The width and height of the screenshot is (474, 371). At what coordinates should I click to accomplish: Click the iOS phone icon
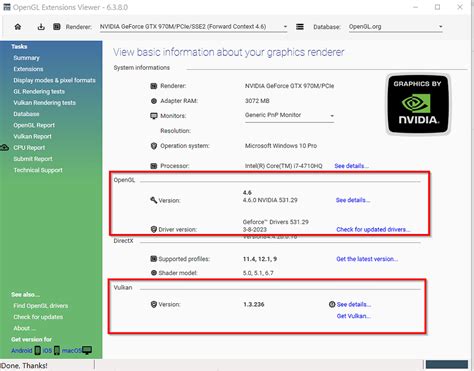click(57, 350)
